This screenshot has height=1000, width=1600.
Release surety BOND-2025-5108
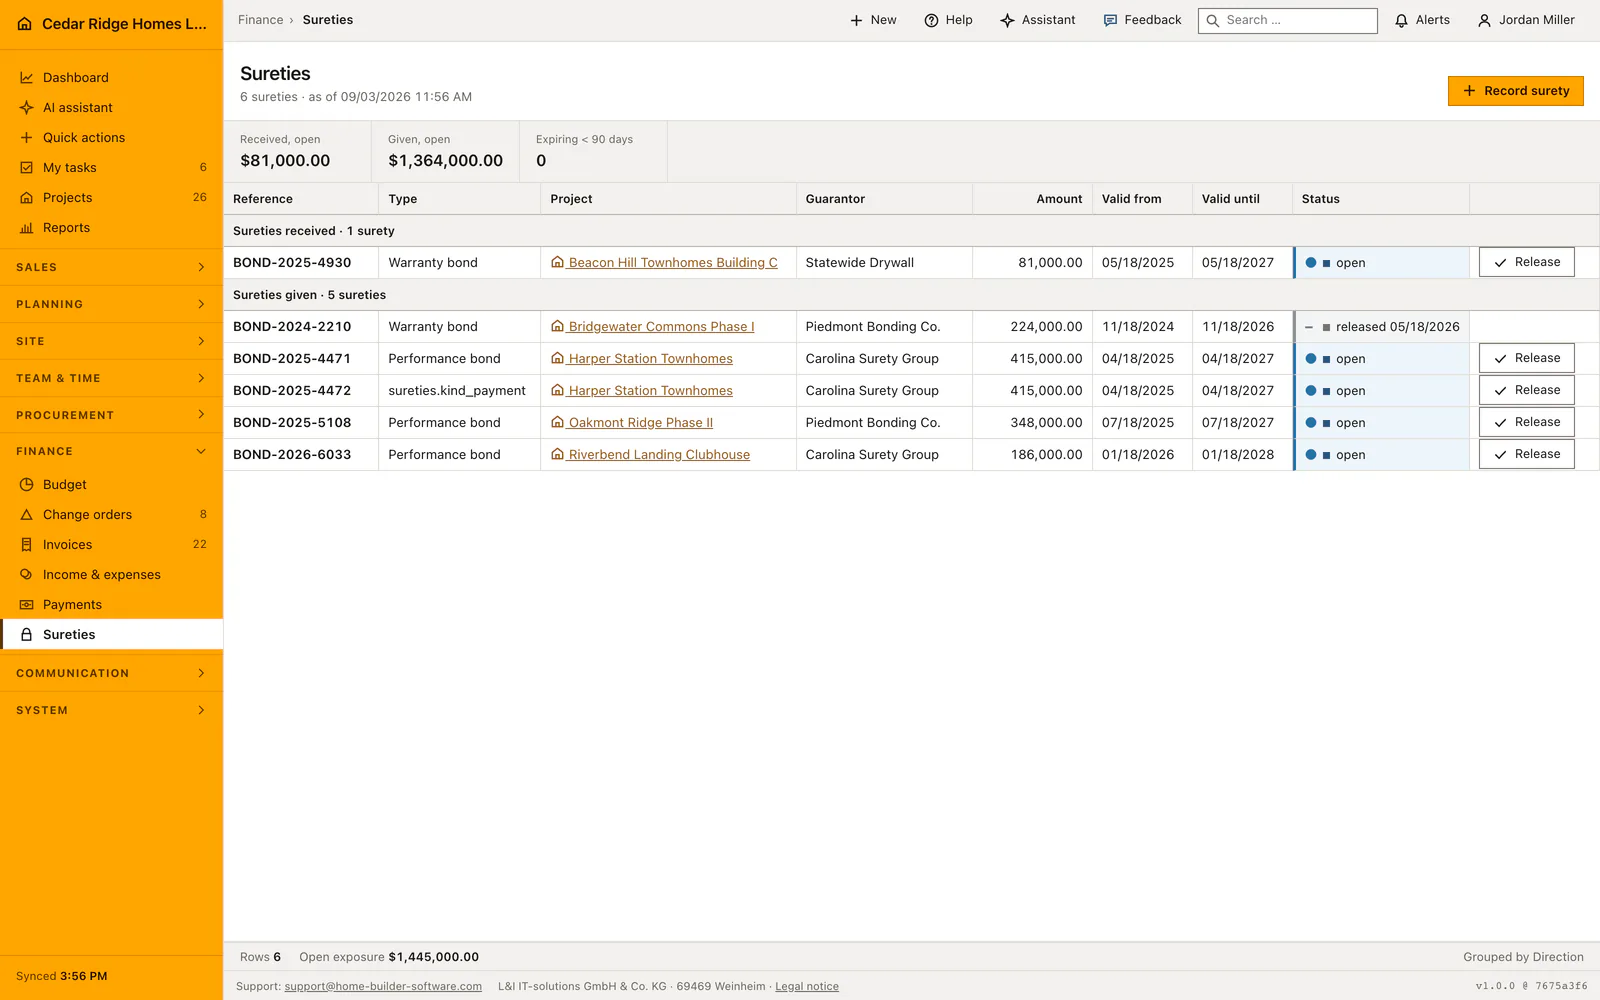tap(1526, 422)
